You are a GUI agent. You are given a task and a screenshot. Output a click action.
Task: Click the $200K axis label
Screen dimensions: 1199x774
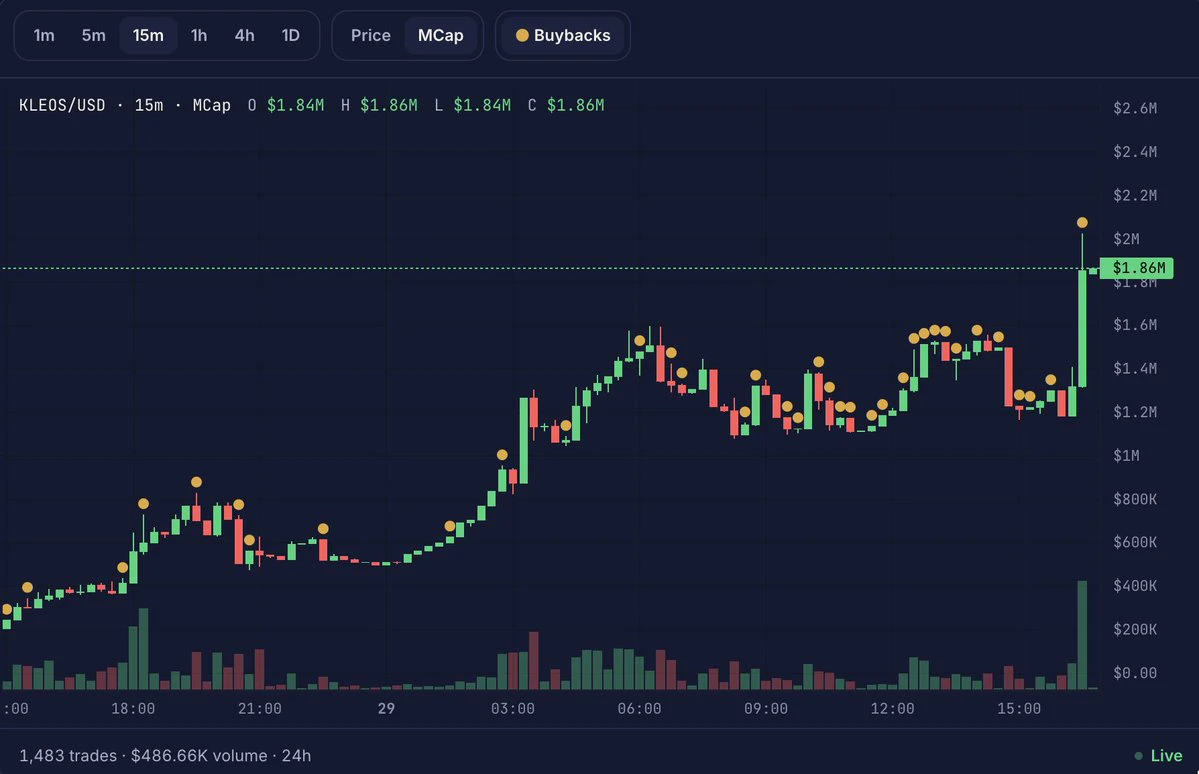pos(1135,629)
